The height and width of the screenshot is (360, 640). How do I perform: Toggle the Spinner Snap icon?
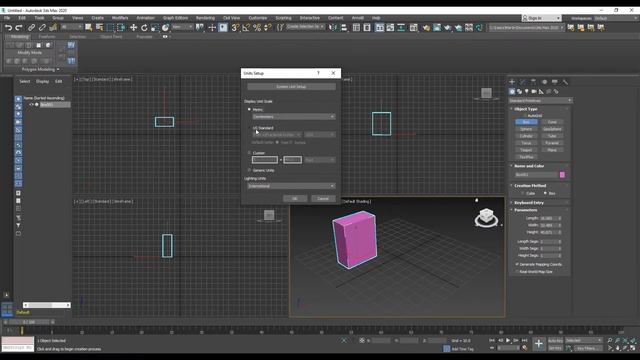click(267, 28)
